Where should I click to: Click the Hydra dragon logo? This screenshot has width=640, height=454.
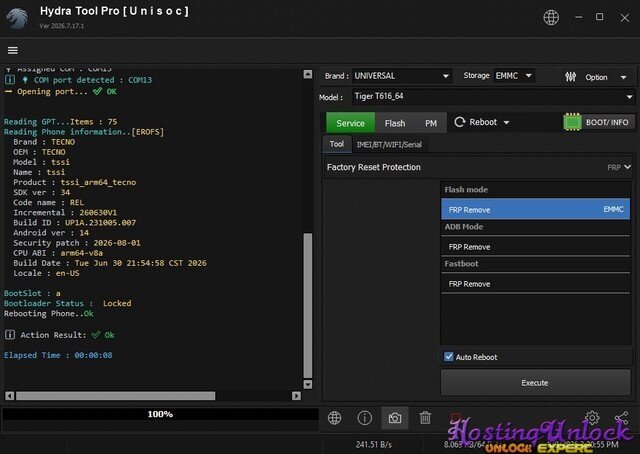click(x=18, y=18)
